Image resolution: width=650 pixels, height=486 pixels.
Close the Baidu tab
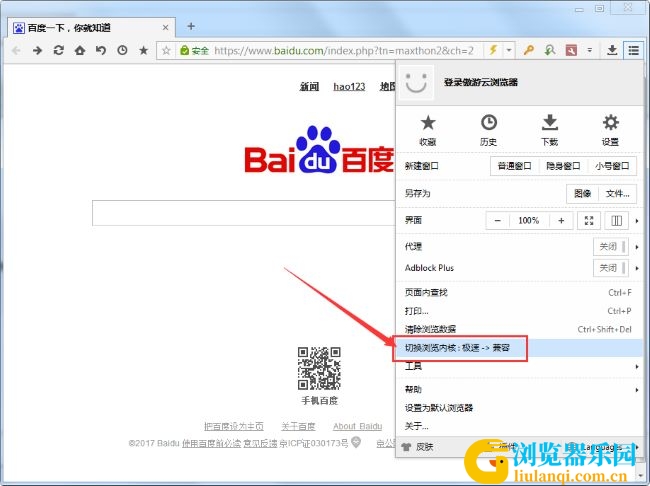pyautogui.click(x=165, y=28)
